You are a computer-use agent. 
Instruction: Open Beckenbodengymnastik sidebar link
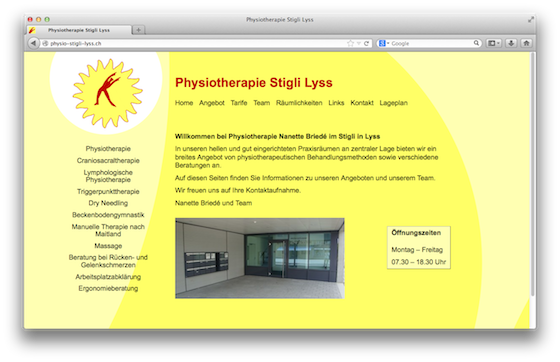pyautogui.click(x=108, y=215)
